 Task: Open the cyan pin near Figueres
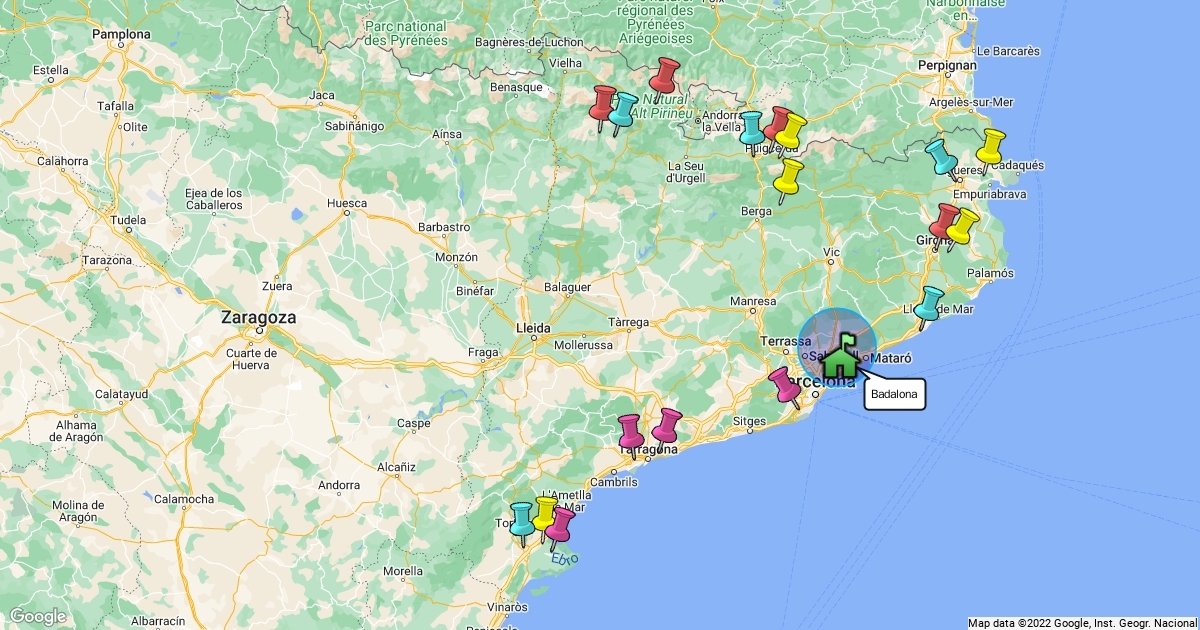940,155
